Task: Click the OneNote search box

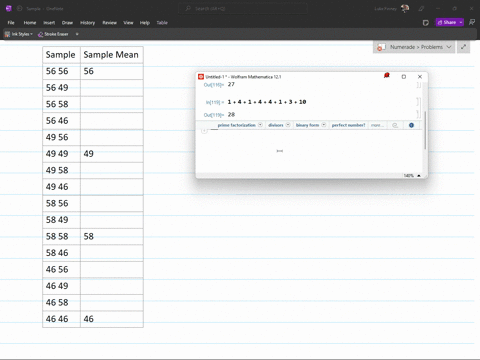Action: tap(243, 8)
